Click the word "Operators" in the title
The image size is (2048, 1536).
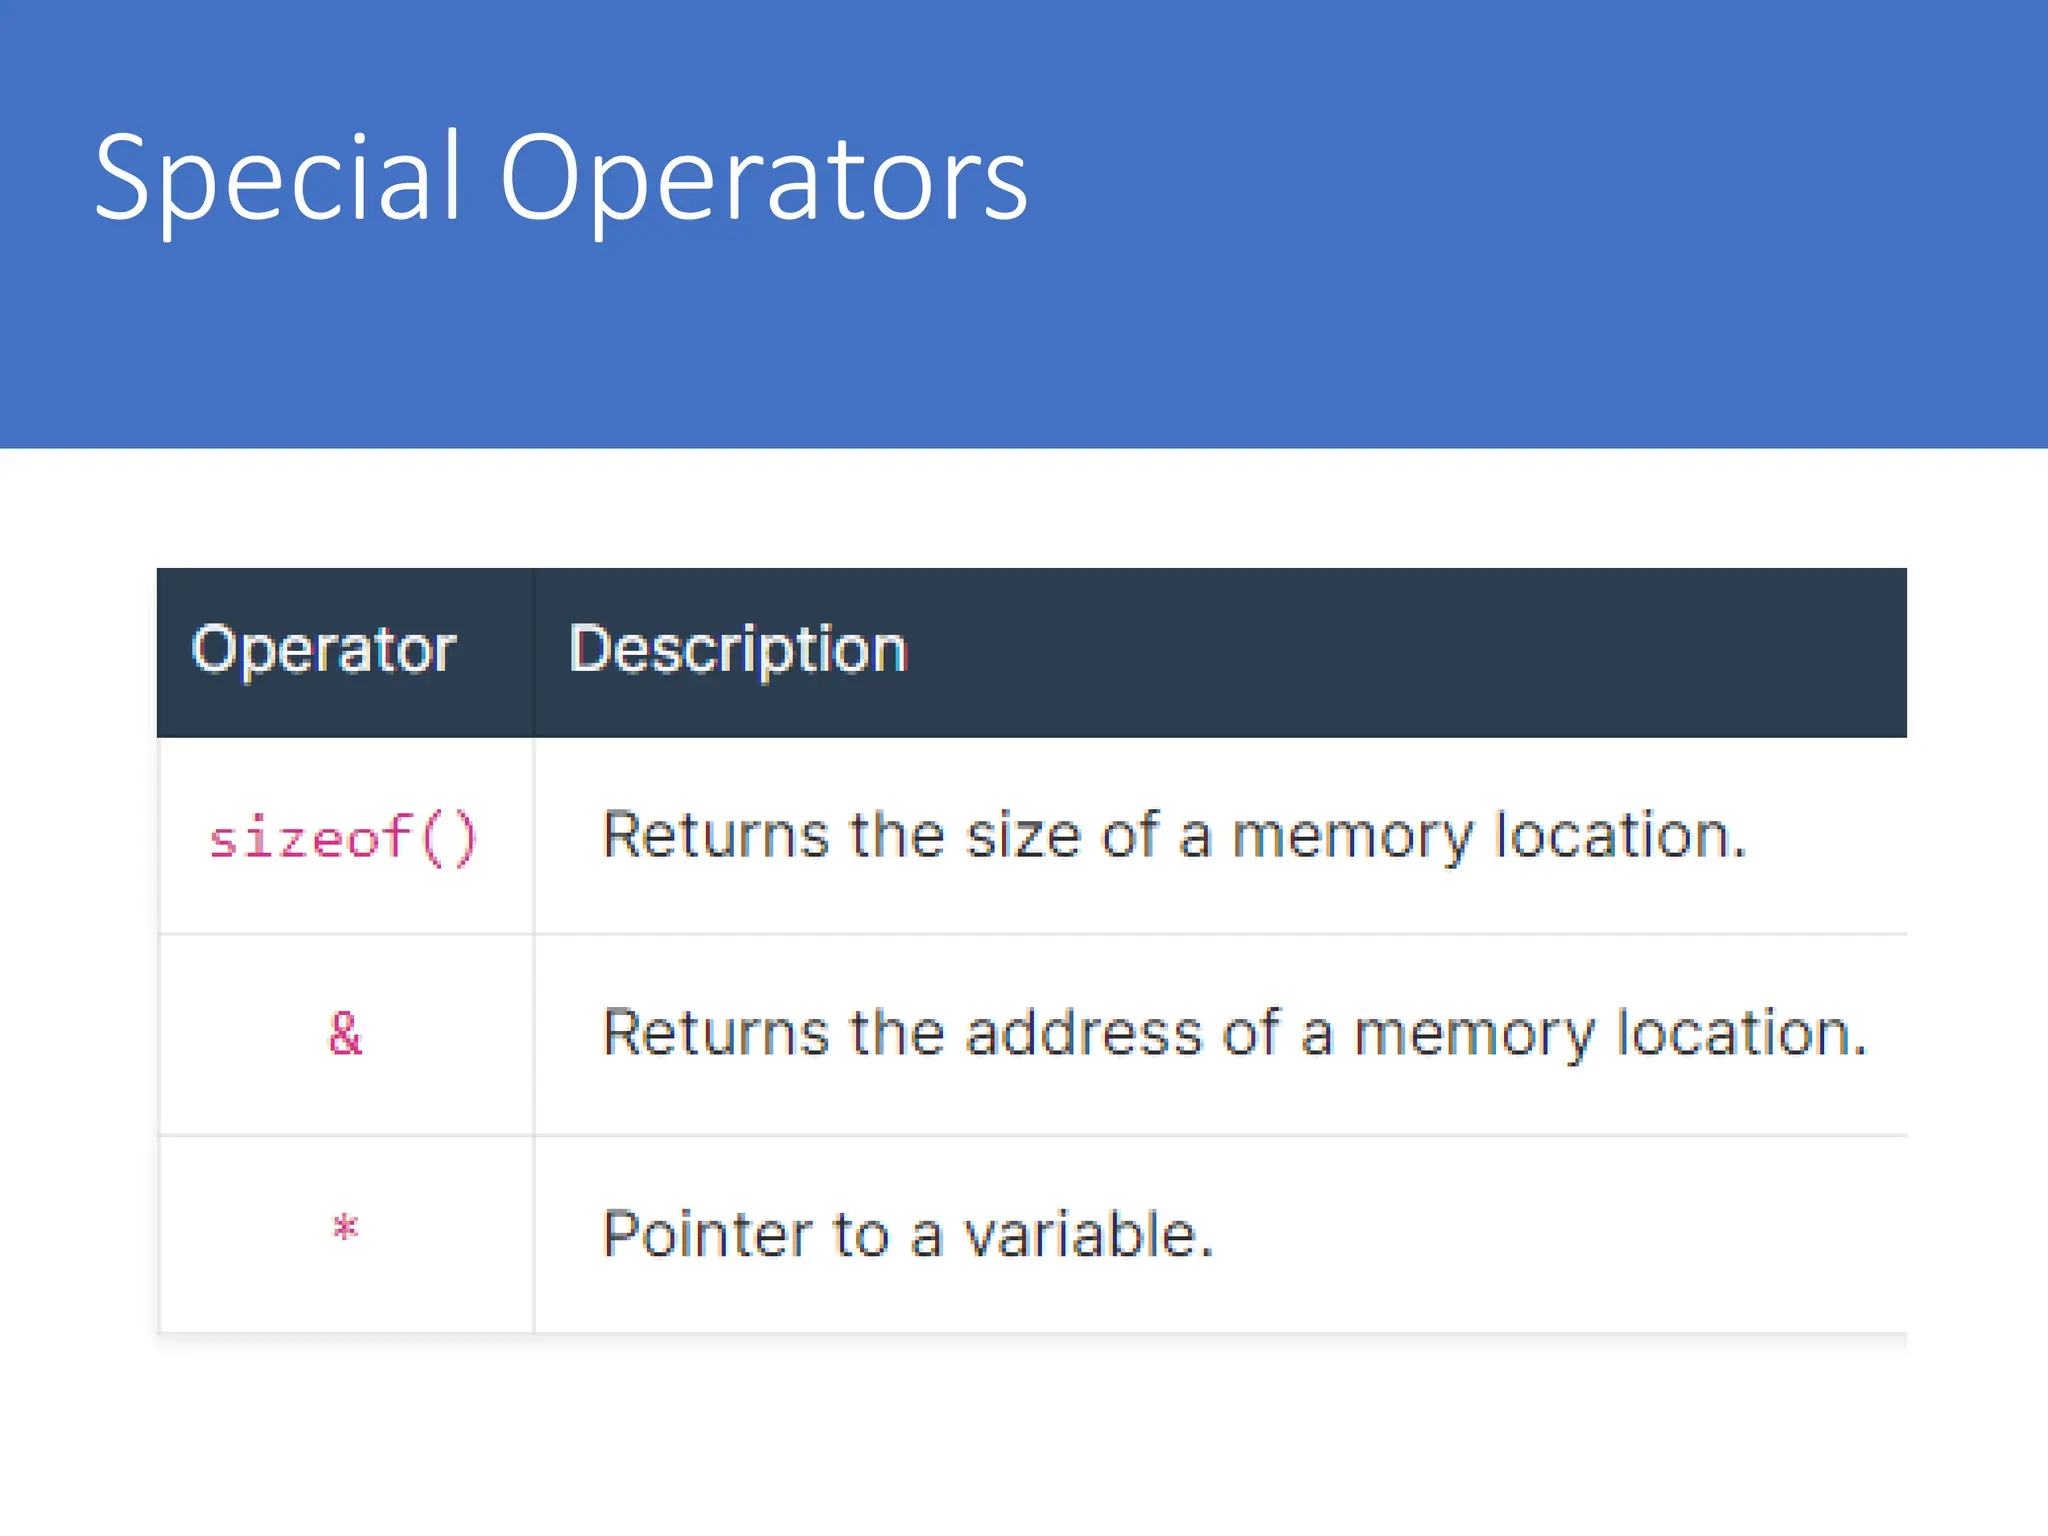(763, 180)
